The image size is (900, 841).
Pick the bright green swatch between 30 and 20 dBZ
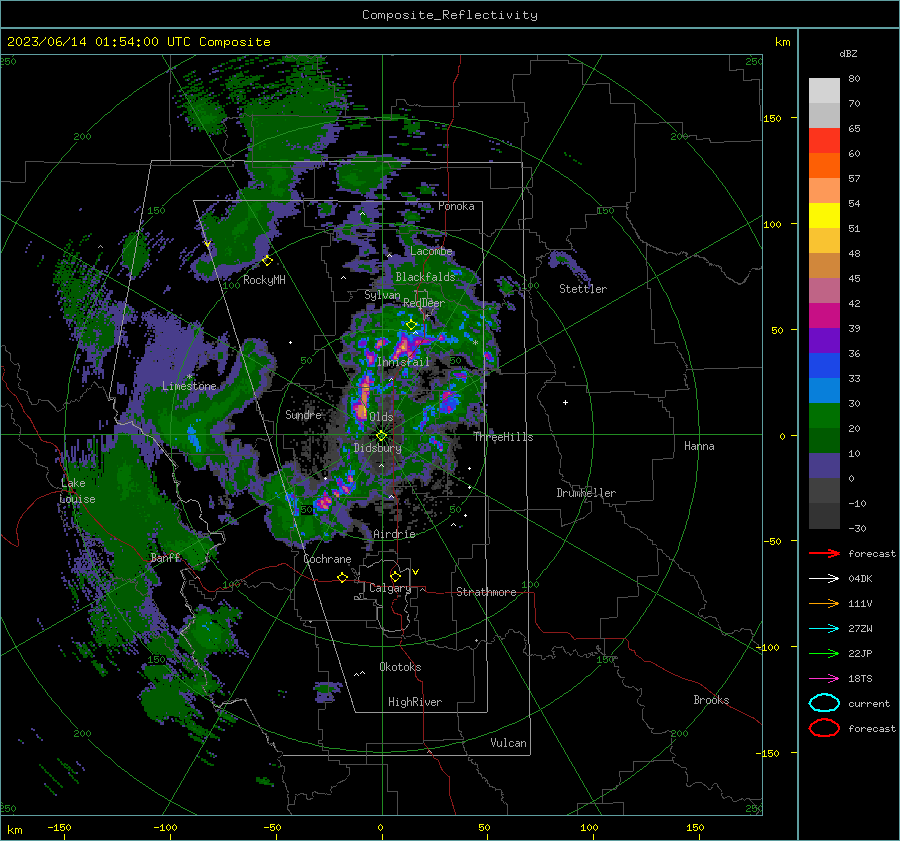pos(824,415)
